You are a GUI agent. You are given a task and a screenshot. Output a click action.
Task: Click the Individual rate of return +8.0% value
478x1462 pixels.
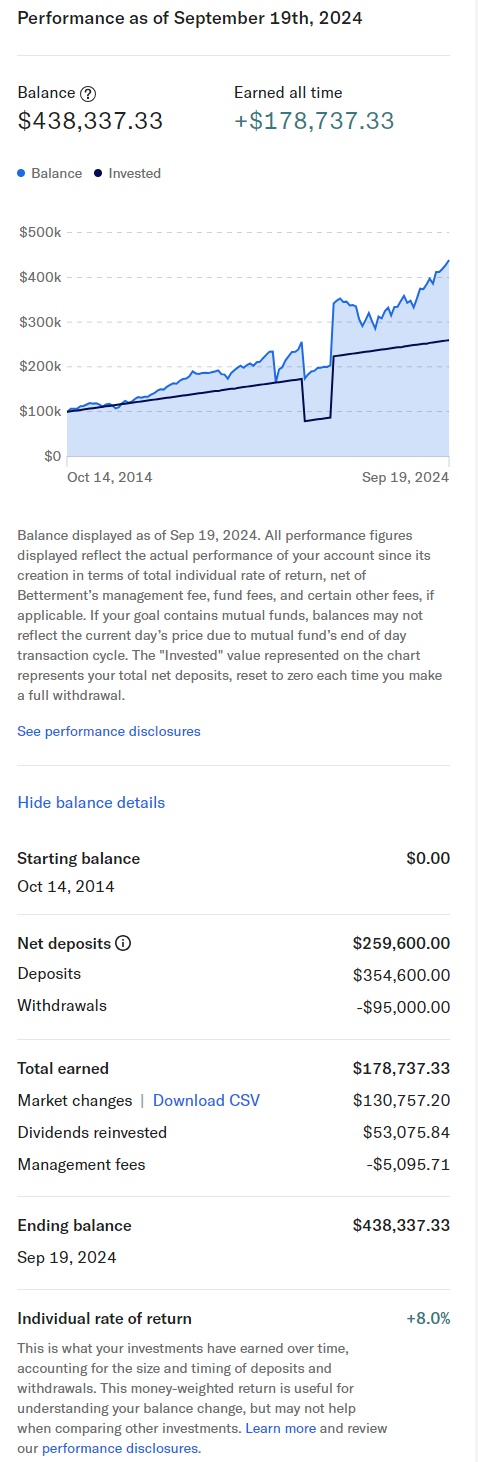pyautogui.click(x=428, y=1318)
